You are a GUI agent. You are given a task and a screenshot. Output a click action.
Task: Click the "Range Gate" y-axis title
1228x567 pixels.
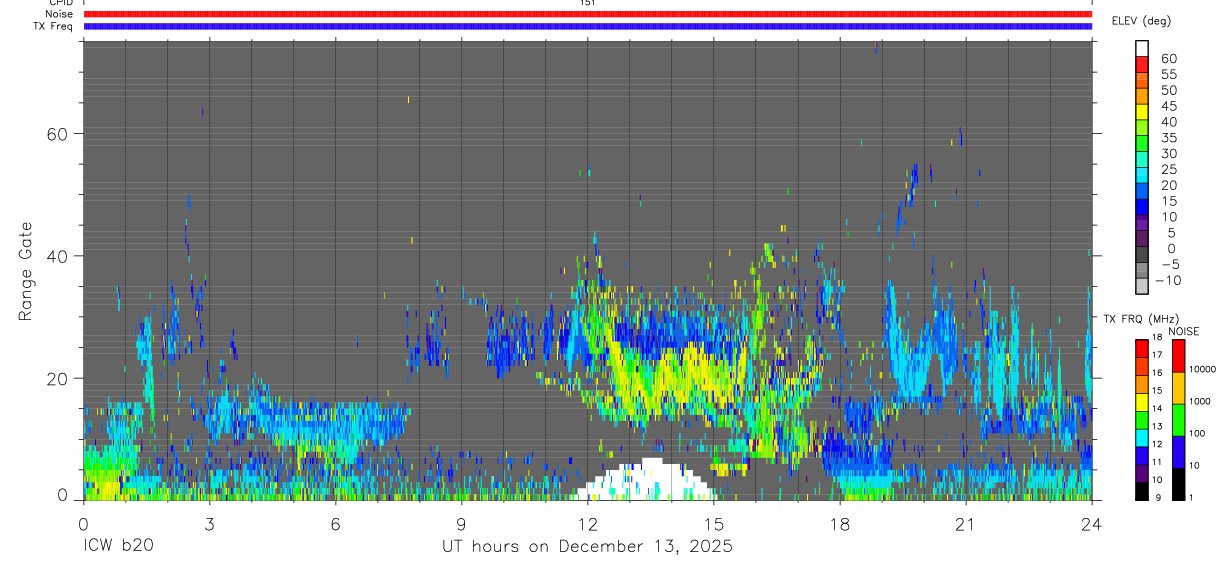click(26, 270)
